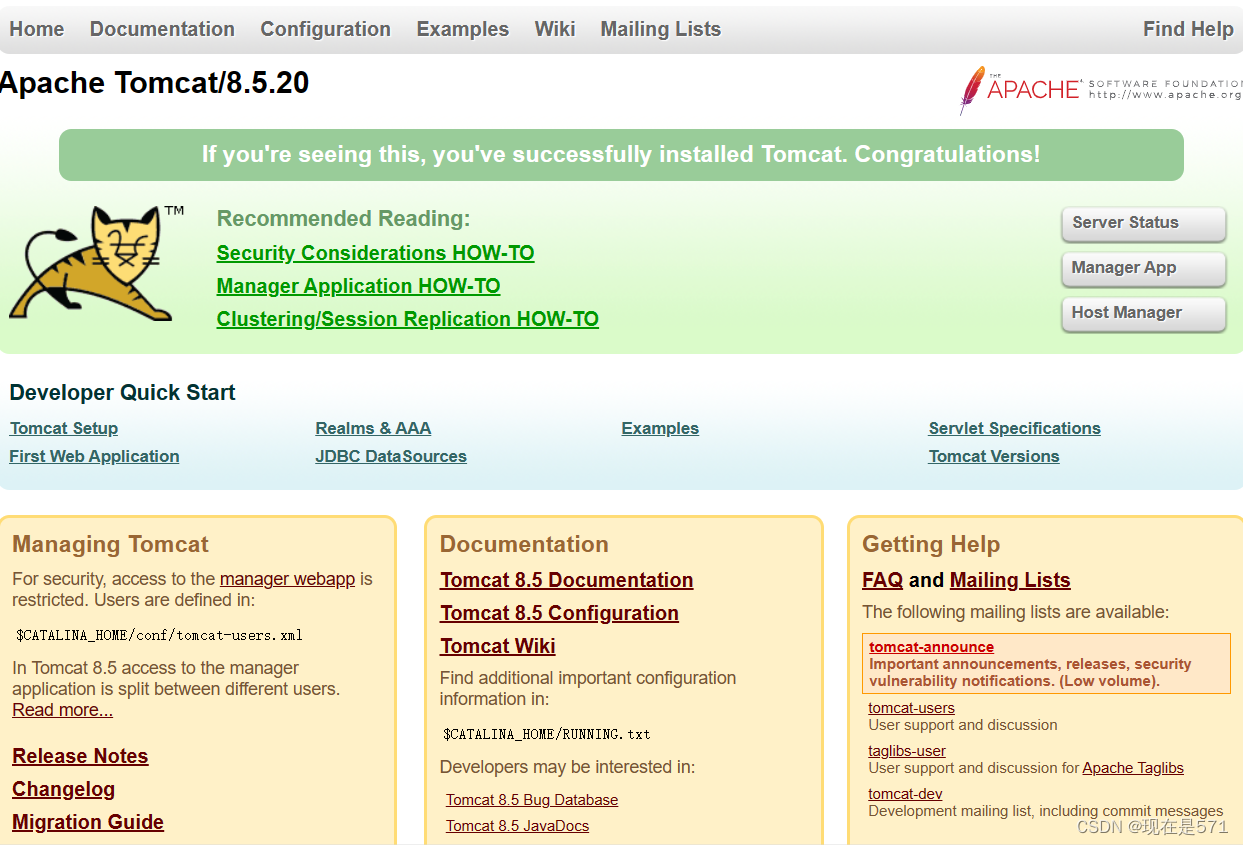Open the Documentation nav item
This screenshot has height=845, width=1243.
(x=162, y=29)
